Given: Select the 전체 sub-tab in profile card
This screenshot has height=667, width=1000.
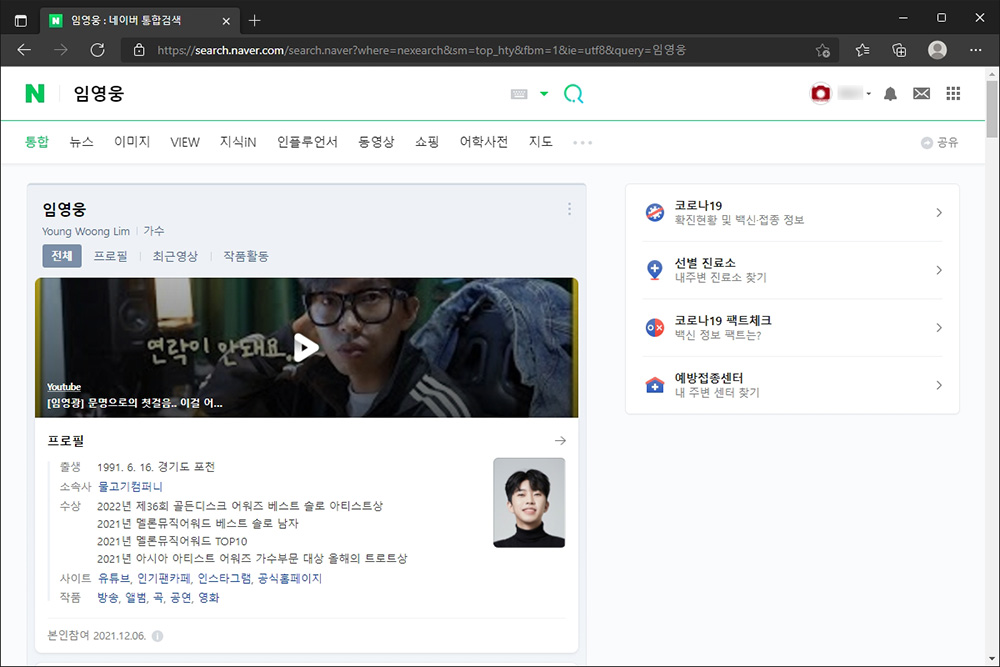Looking at the screenshot, I should click(x=62, y=256).
